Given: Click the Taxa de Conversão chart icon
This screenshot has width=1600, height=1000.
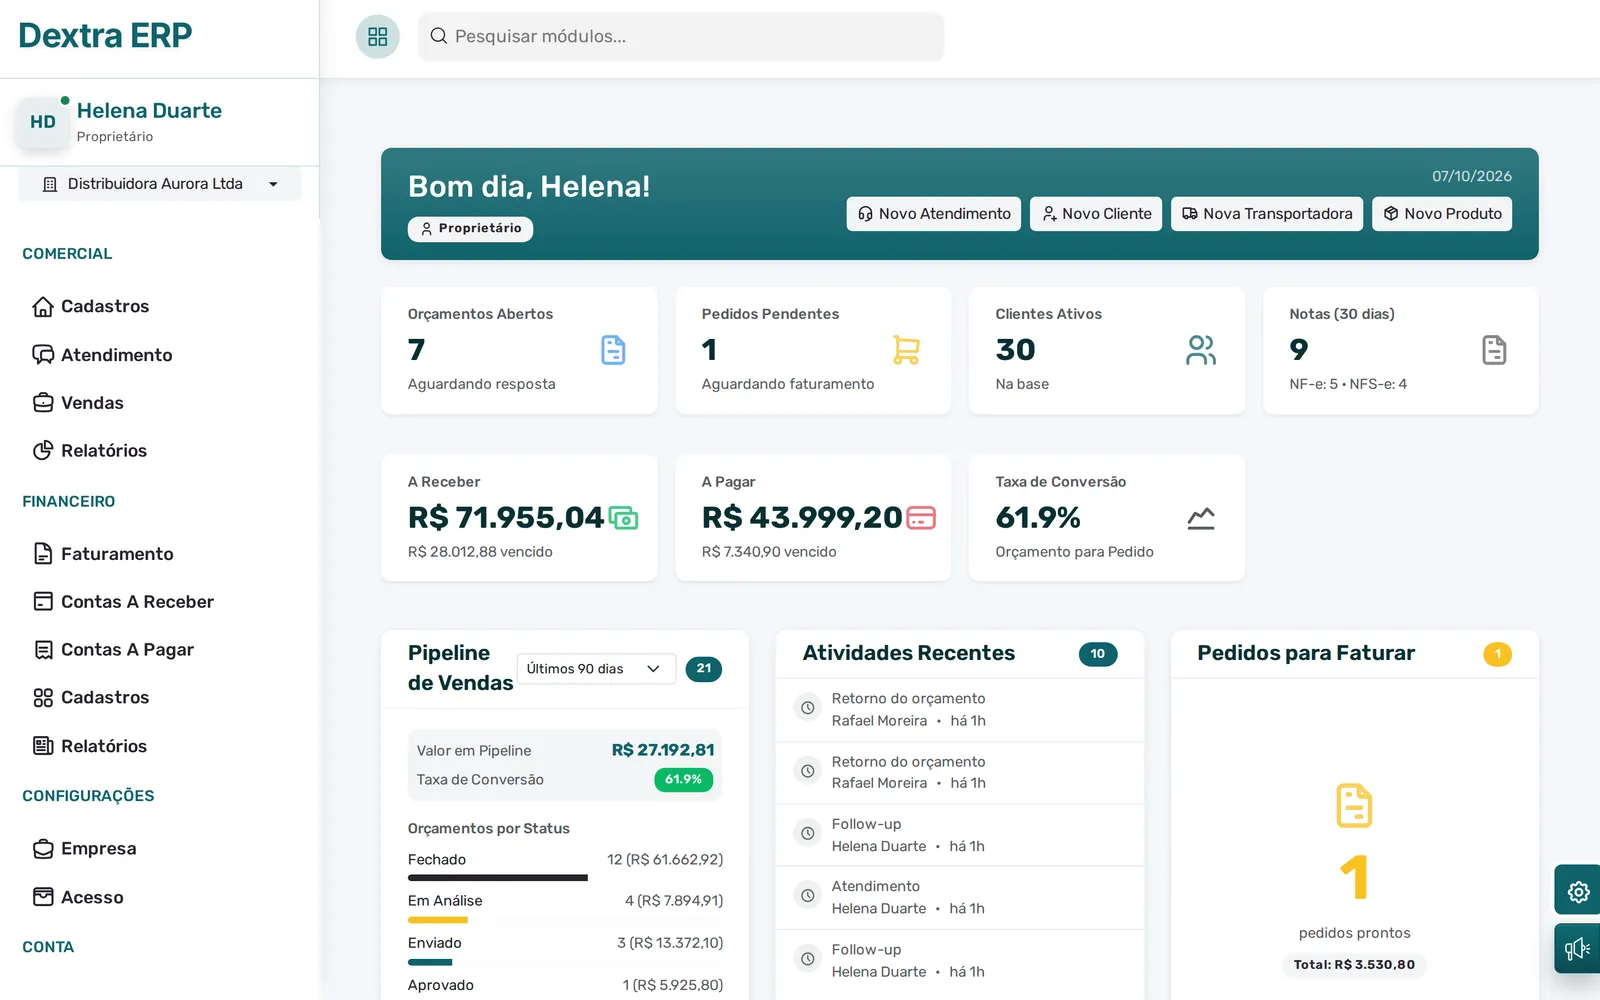Looking at the screenshot, I should [x=1201, y=518].
